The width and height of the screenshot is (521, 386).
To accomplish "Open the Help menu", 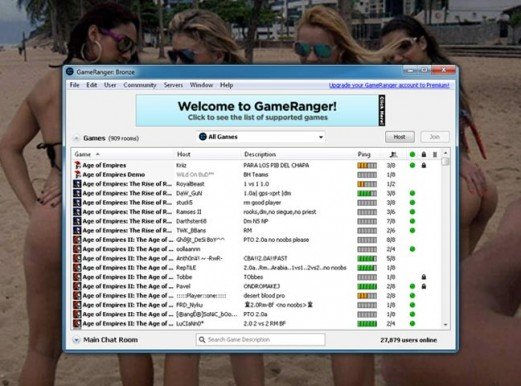I will [226, 85].
